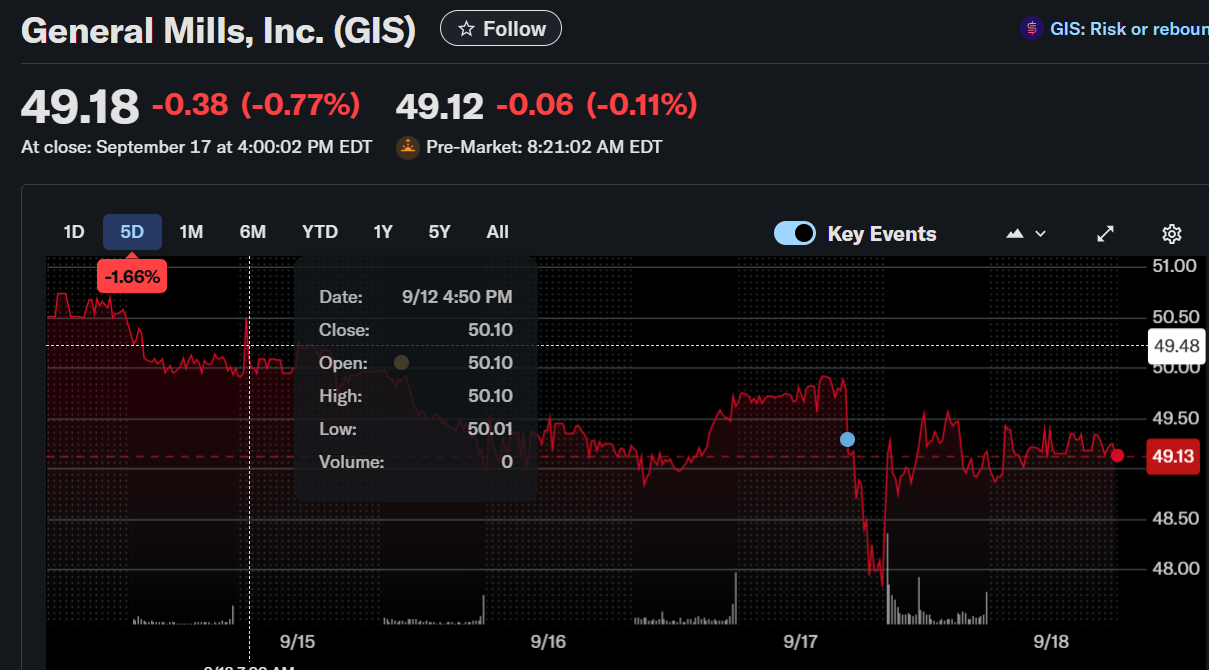Click the Key Events label

click(882, 234)
